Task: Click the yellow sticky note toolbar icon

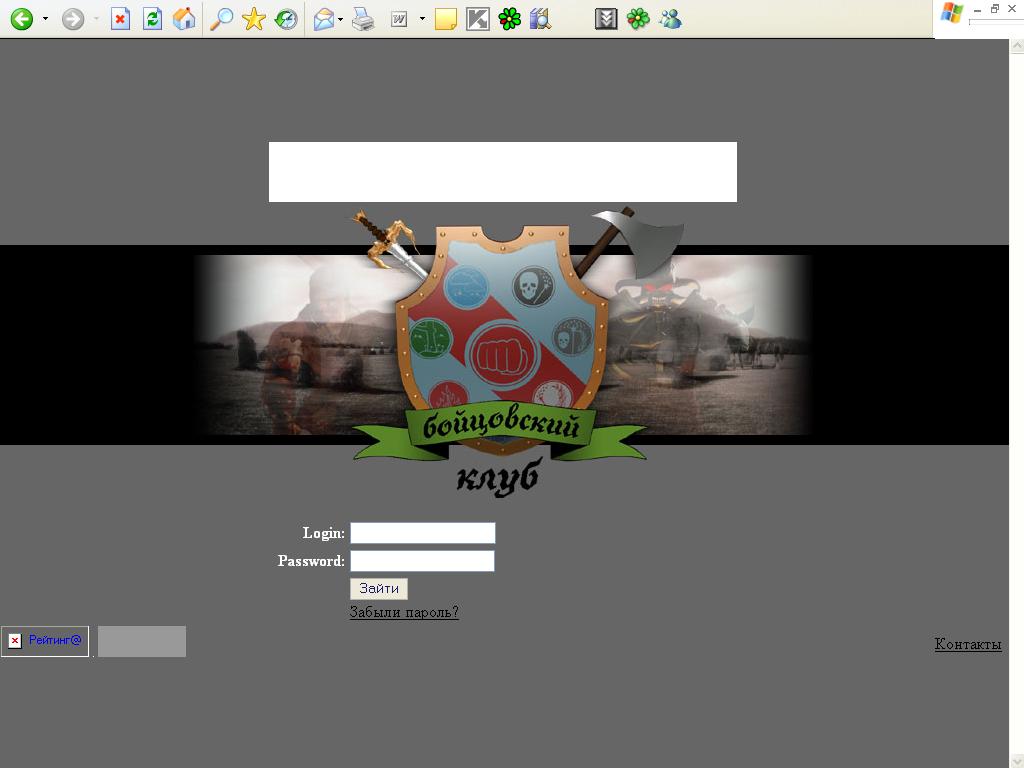Action: (445, 19)
